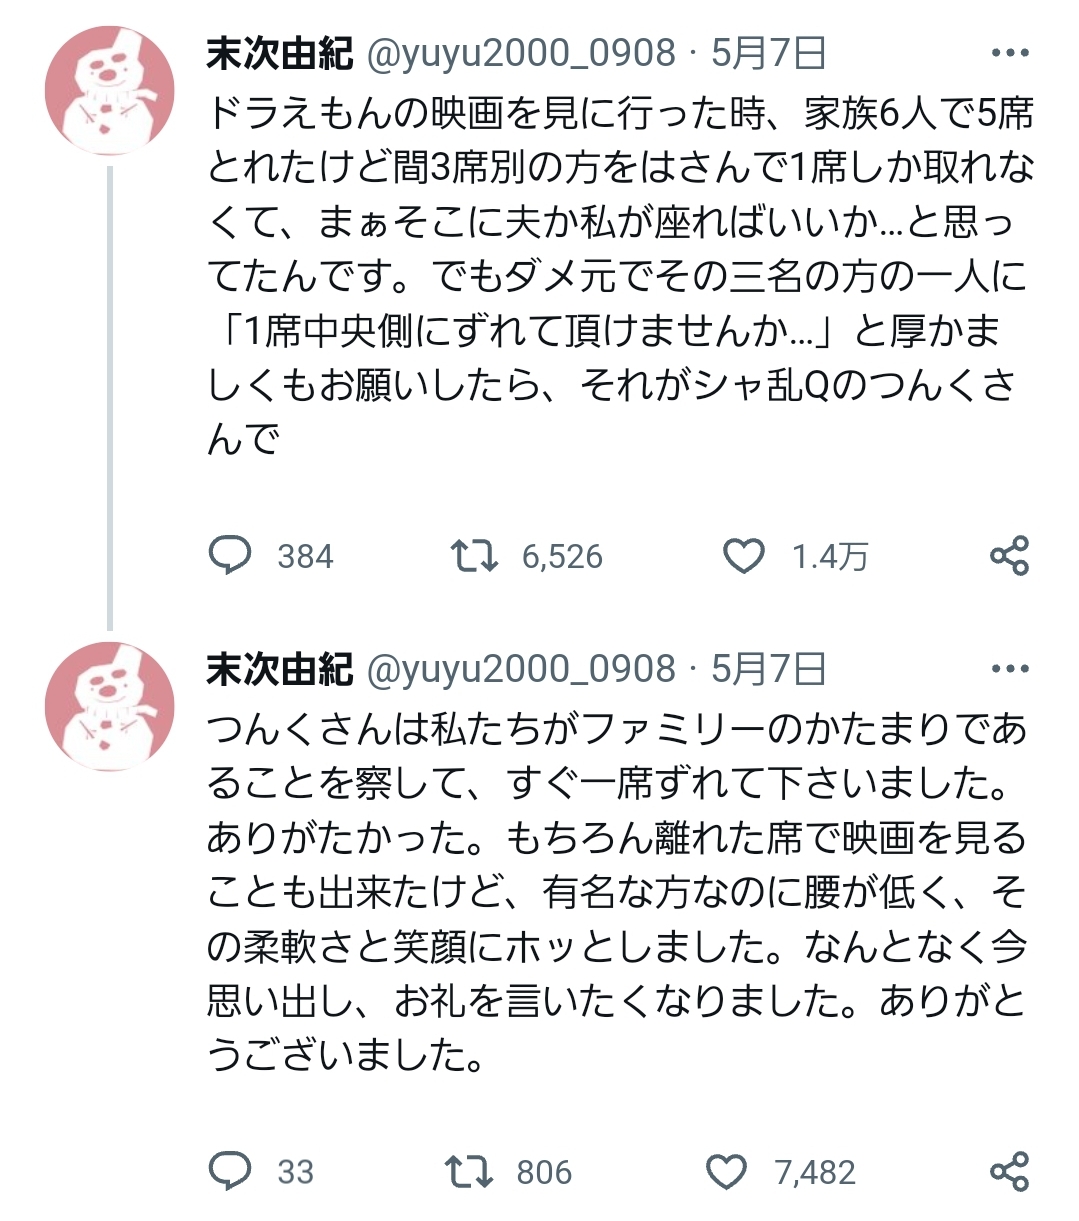Open more options for the second tweet
The height and width of the screenshot is (1221, 1079).
point(1009,669)
